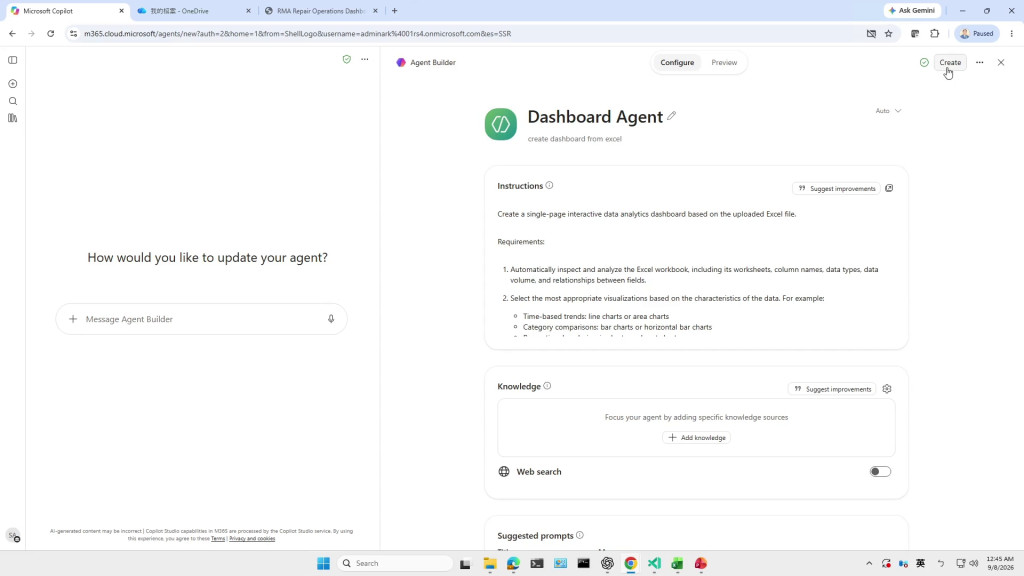This screenshot has width=1024, height=576.
Task: Toggle the Web search switch on
Action: click(880, 472)
